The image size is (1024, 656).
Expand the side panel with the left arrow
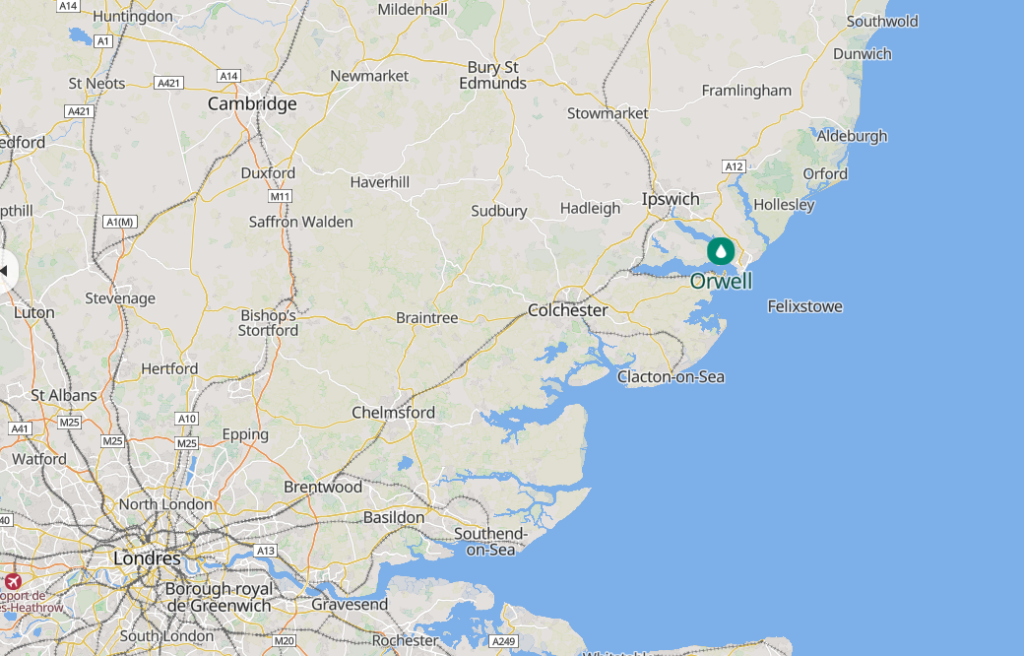4,271
